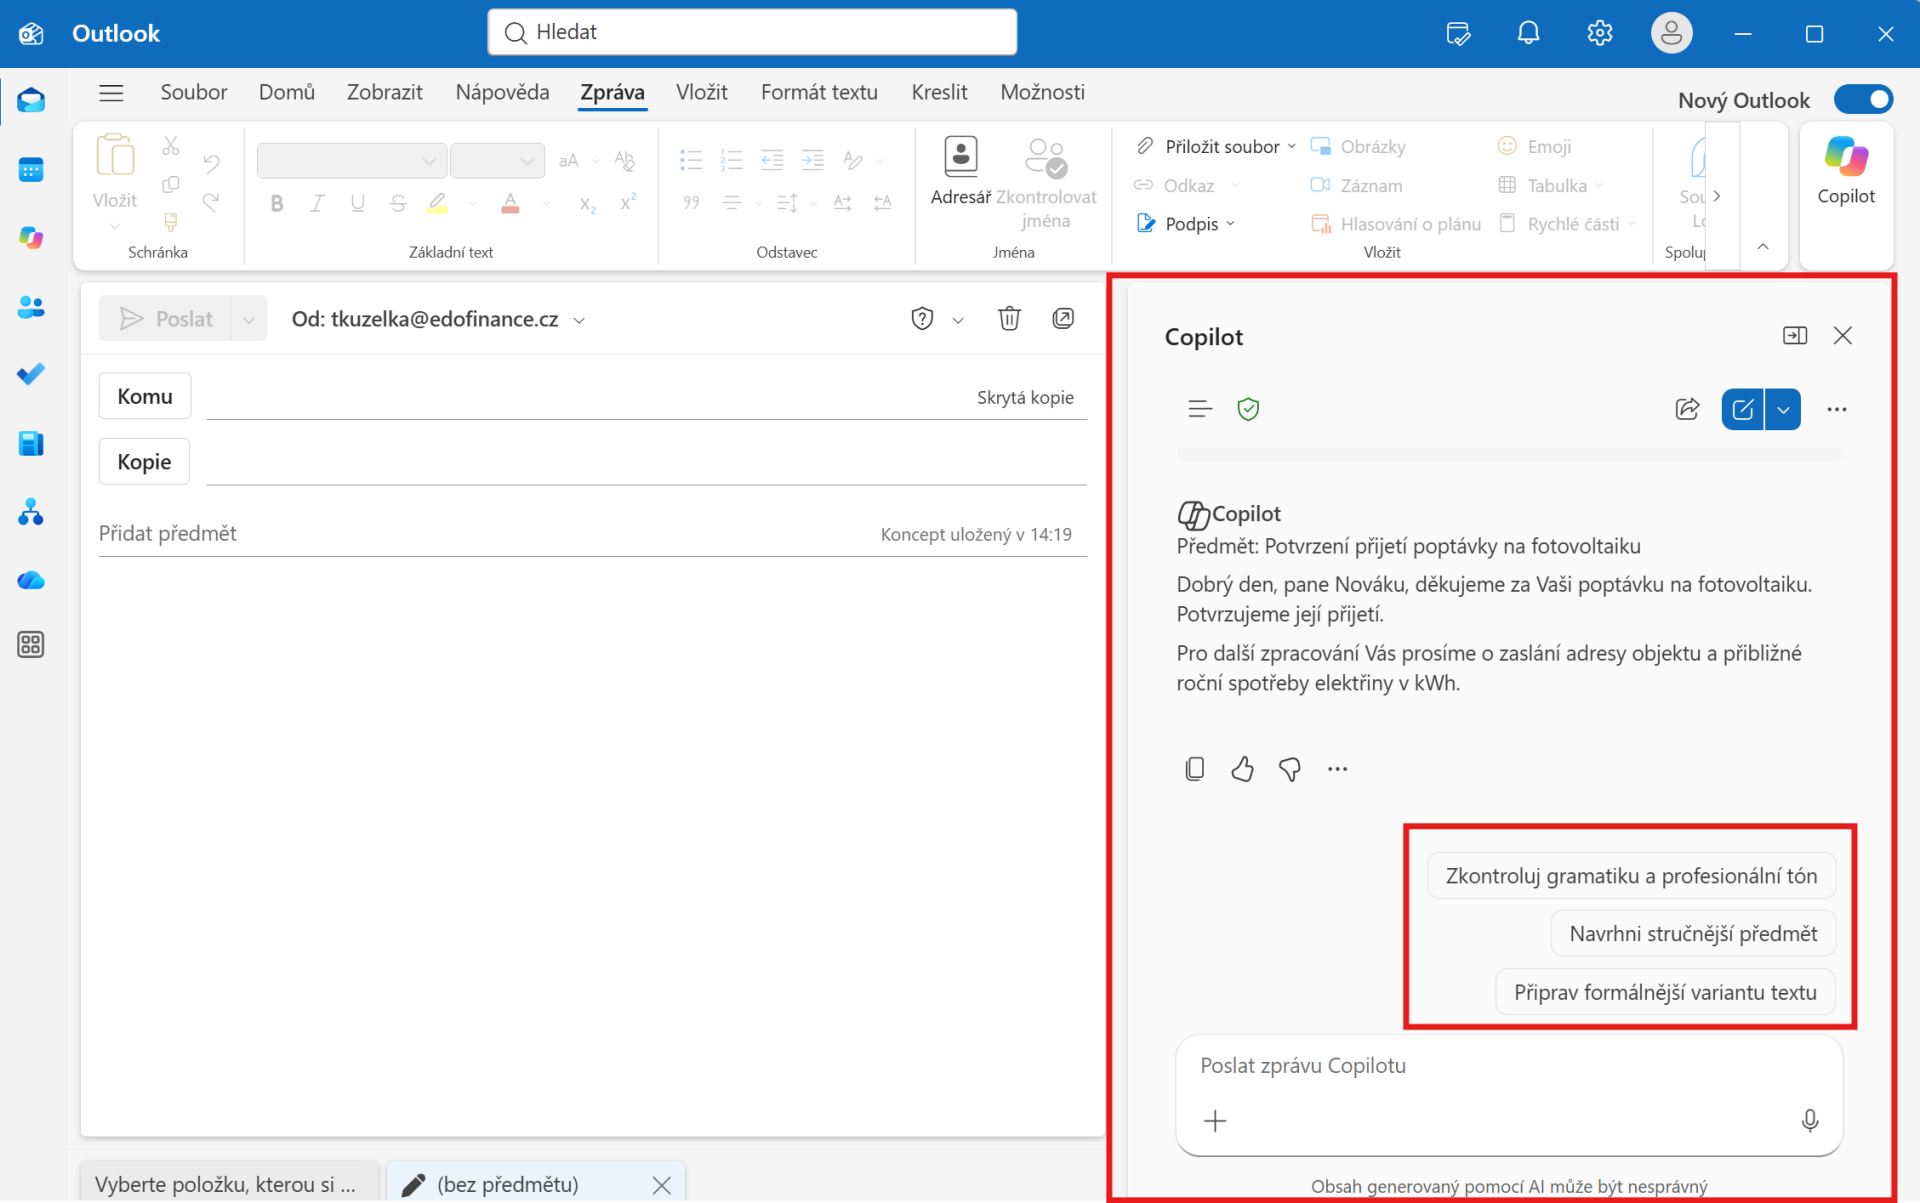
Task: Collapse the ribbon with chevron
Action: (1763, 246)
